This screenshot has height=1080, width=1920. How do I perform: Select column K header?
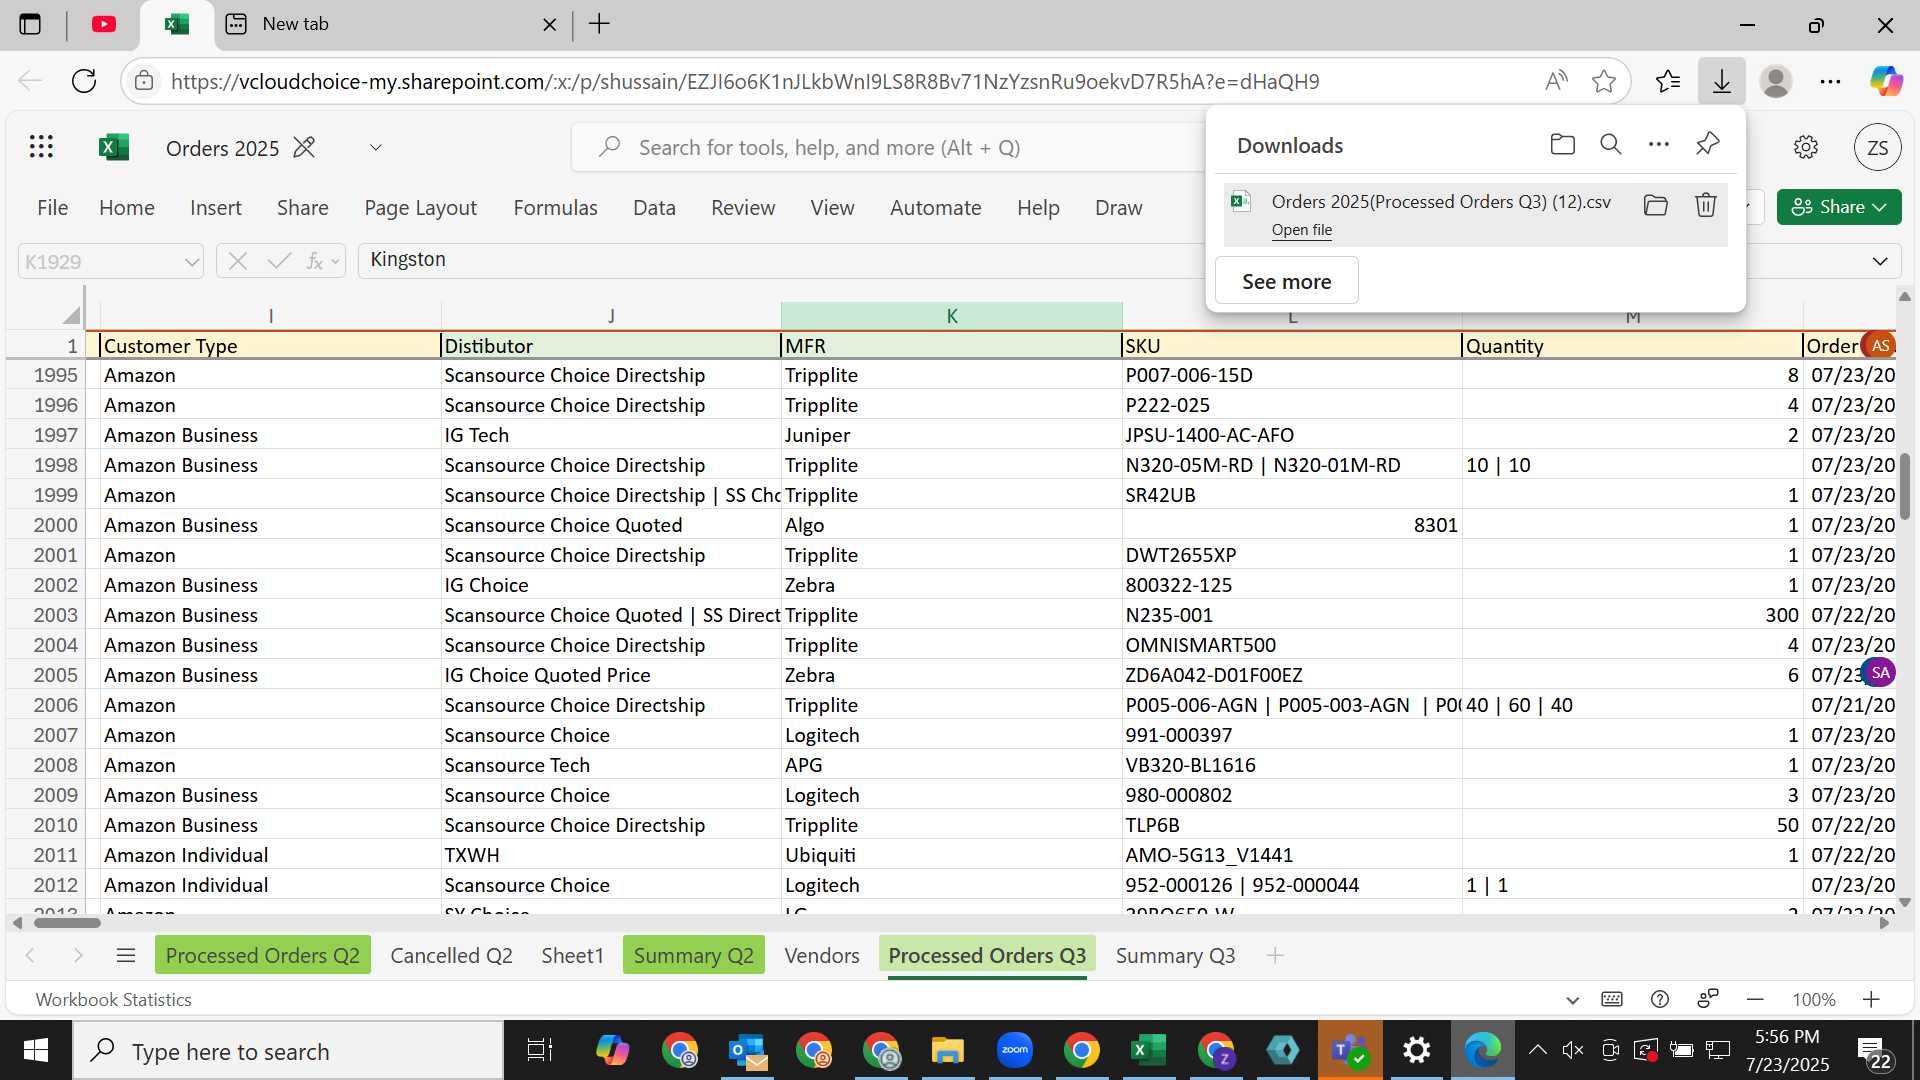click(951, 315)
